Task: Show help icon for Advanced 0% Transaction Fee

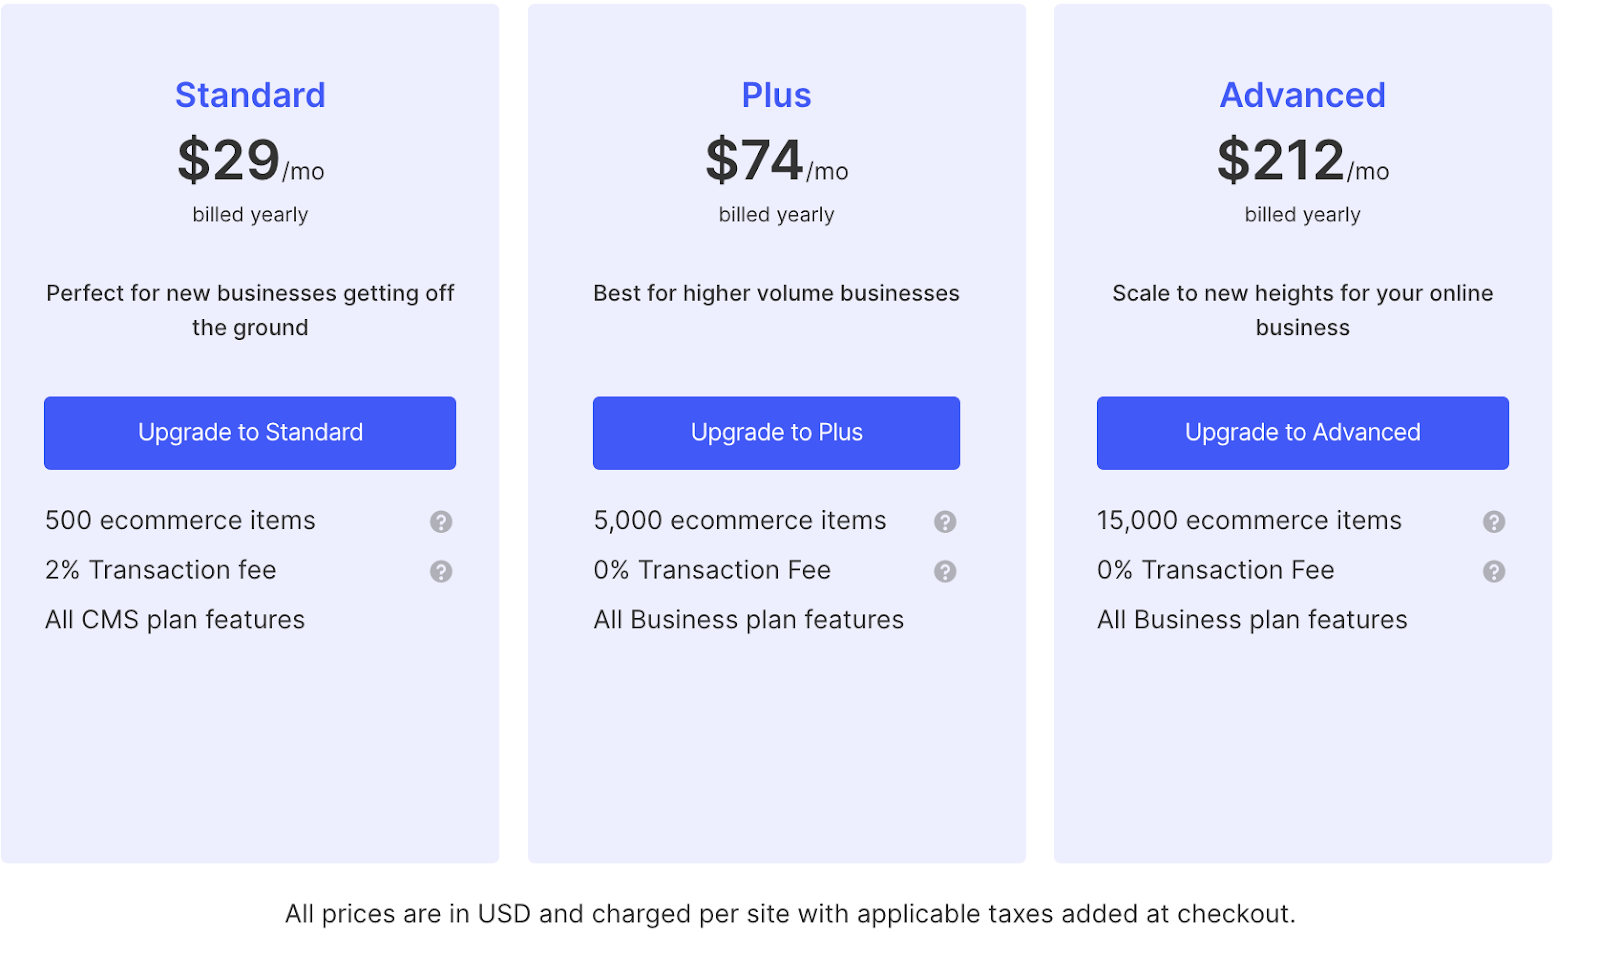Action: (1494, 571)
